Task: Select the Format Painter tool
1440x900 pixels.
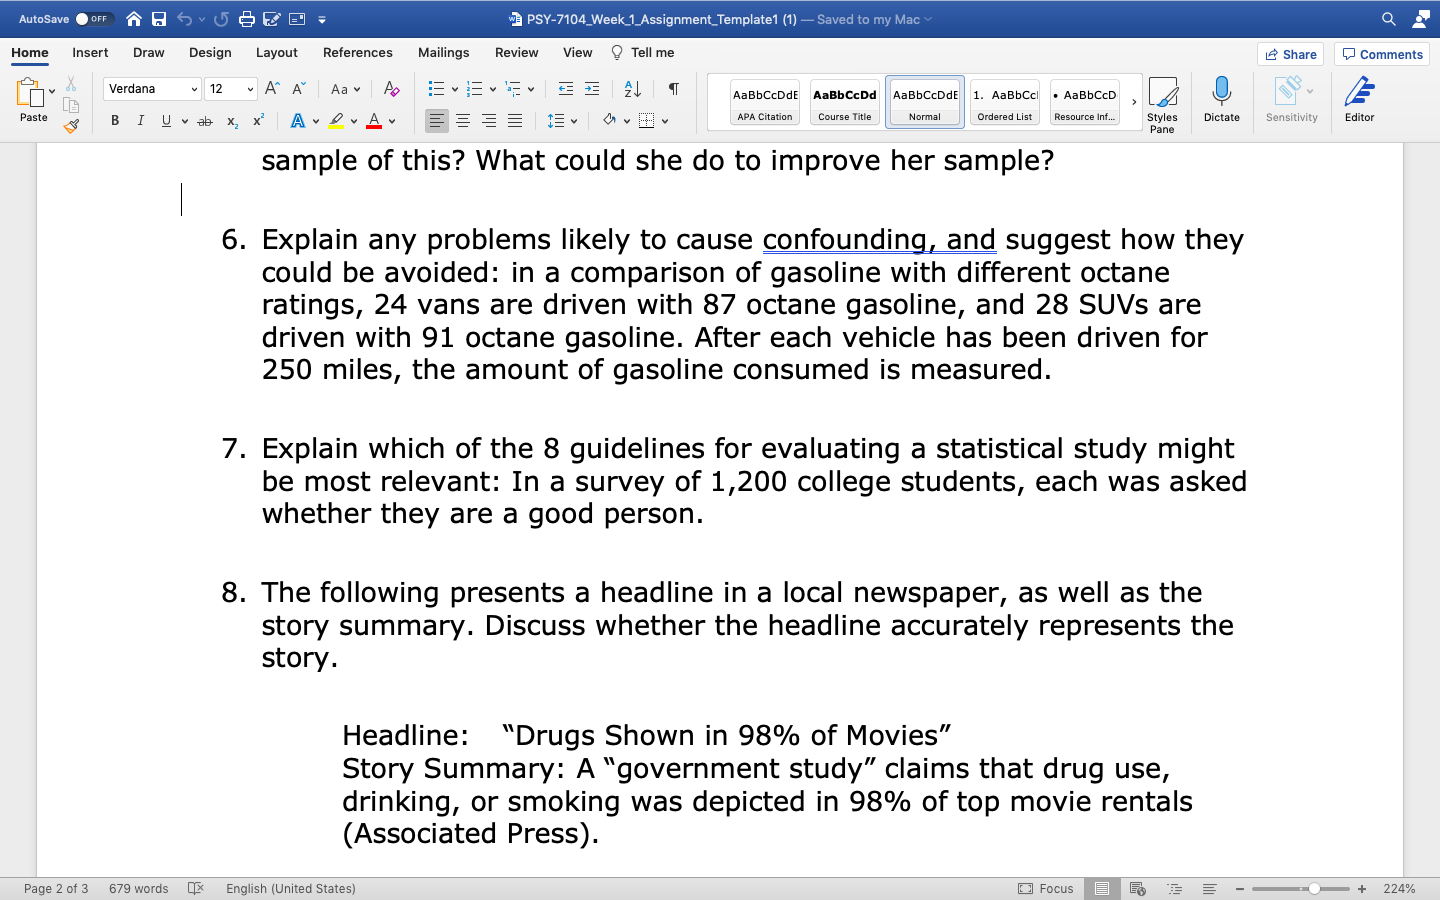Action: 71,125
